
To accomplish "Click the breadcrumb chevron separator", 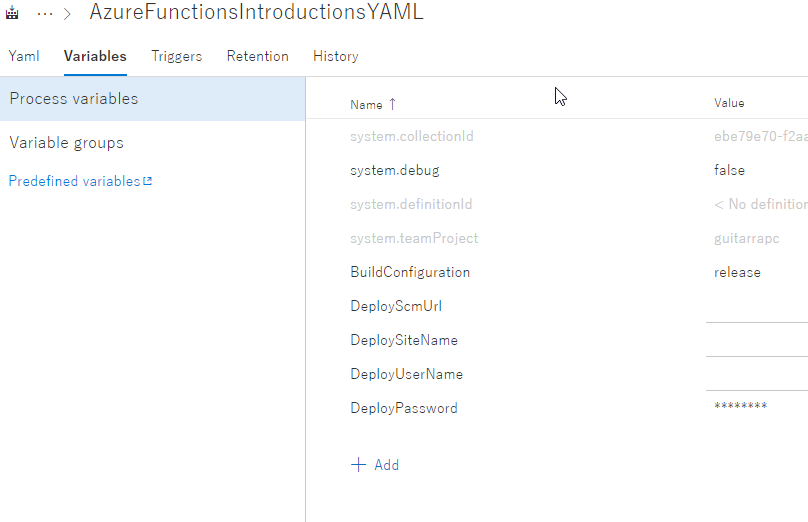I will [67, 14].
